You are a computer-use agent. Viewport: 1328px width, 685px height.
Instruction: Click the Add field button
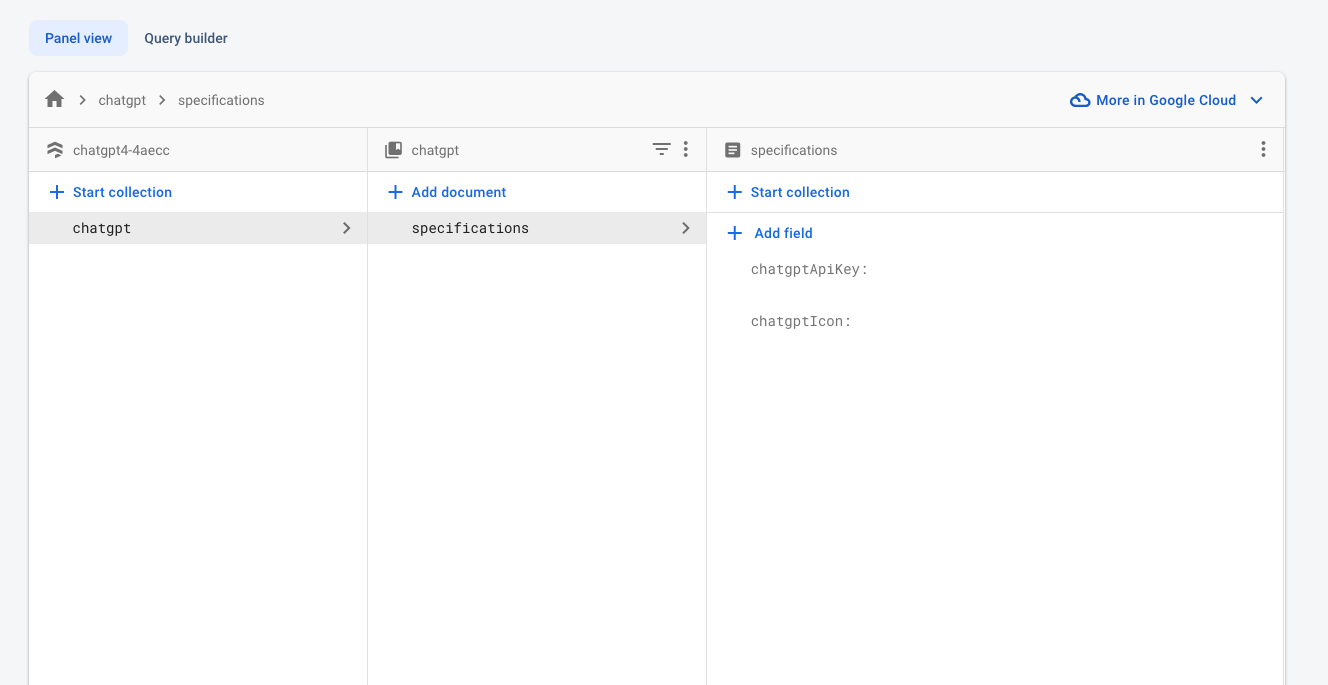[770, 233]
